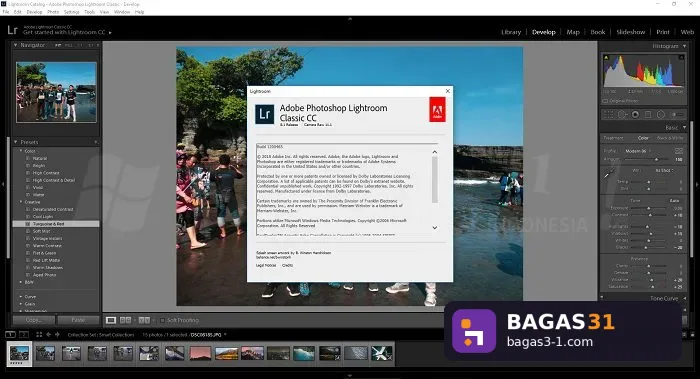
Task: Click the Y|Y reference view icon
Action: pos(144,320)
